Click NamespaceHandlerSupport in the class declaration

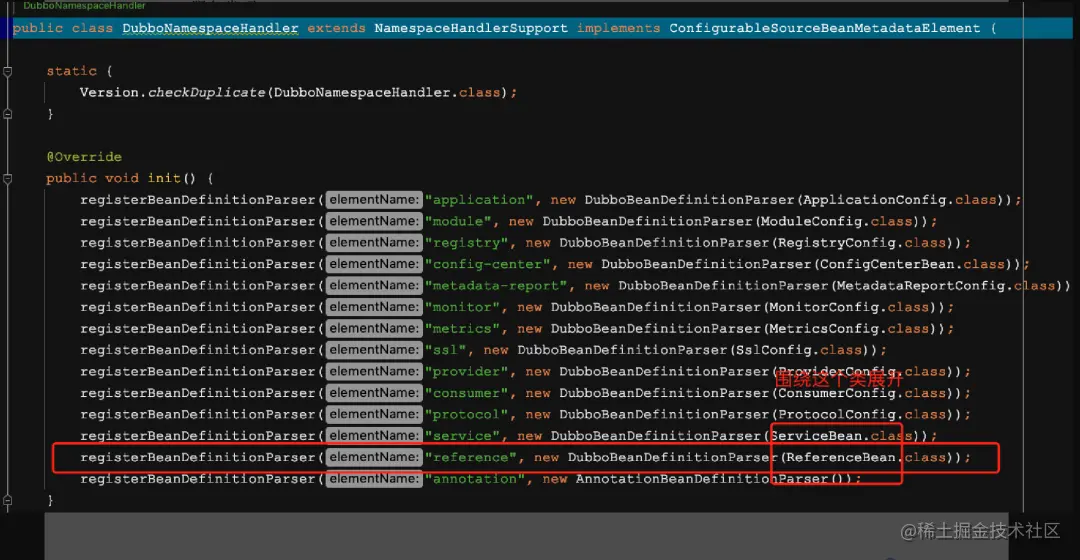tap(471, 28)
